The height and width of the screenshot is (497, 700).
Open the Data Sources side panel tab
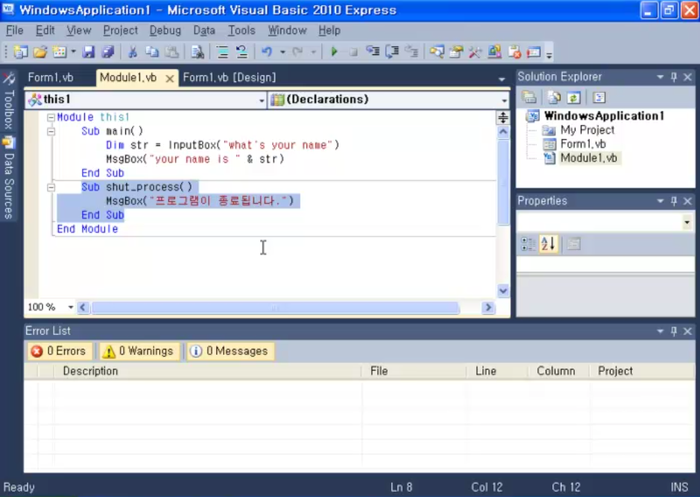coord(8,179)
